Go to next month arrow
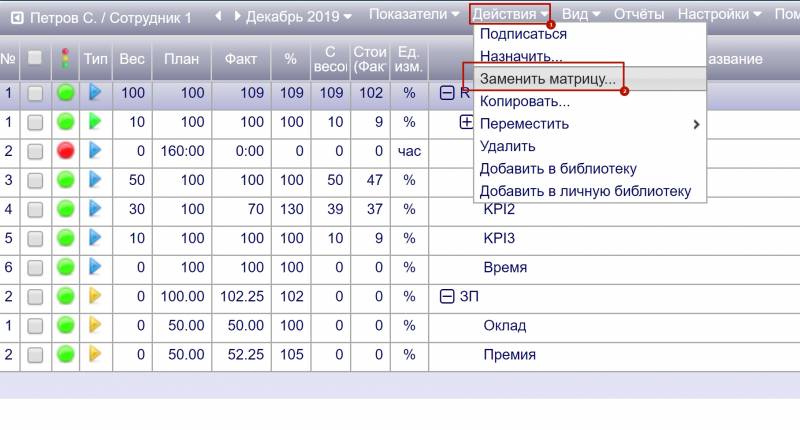Screen dimensions: 800x430 pyautogui.click(x=237, y=16)
